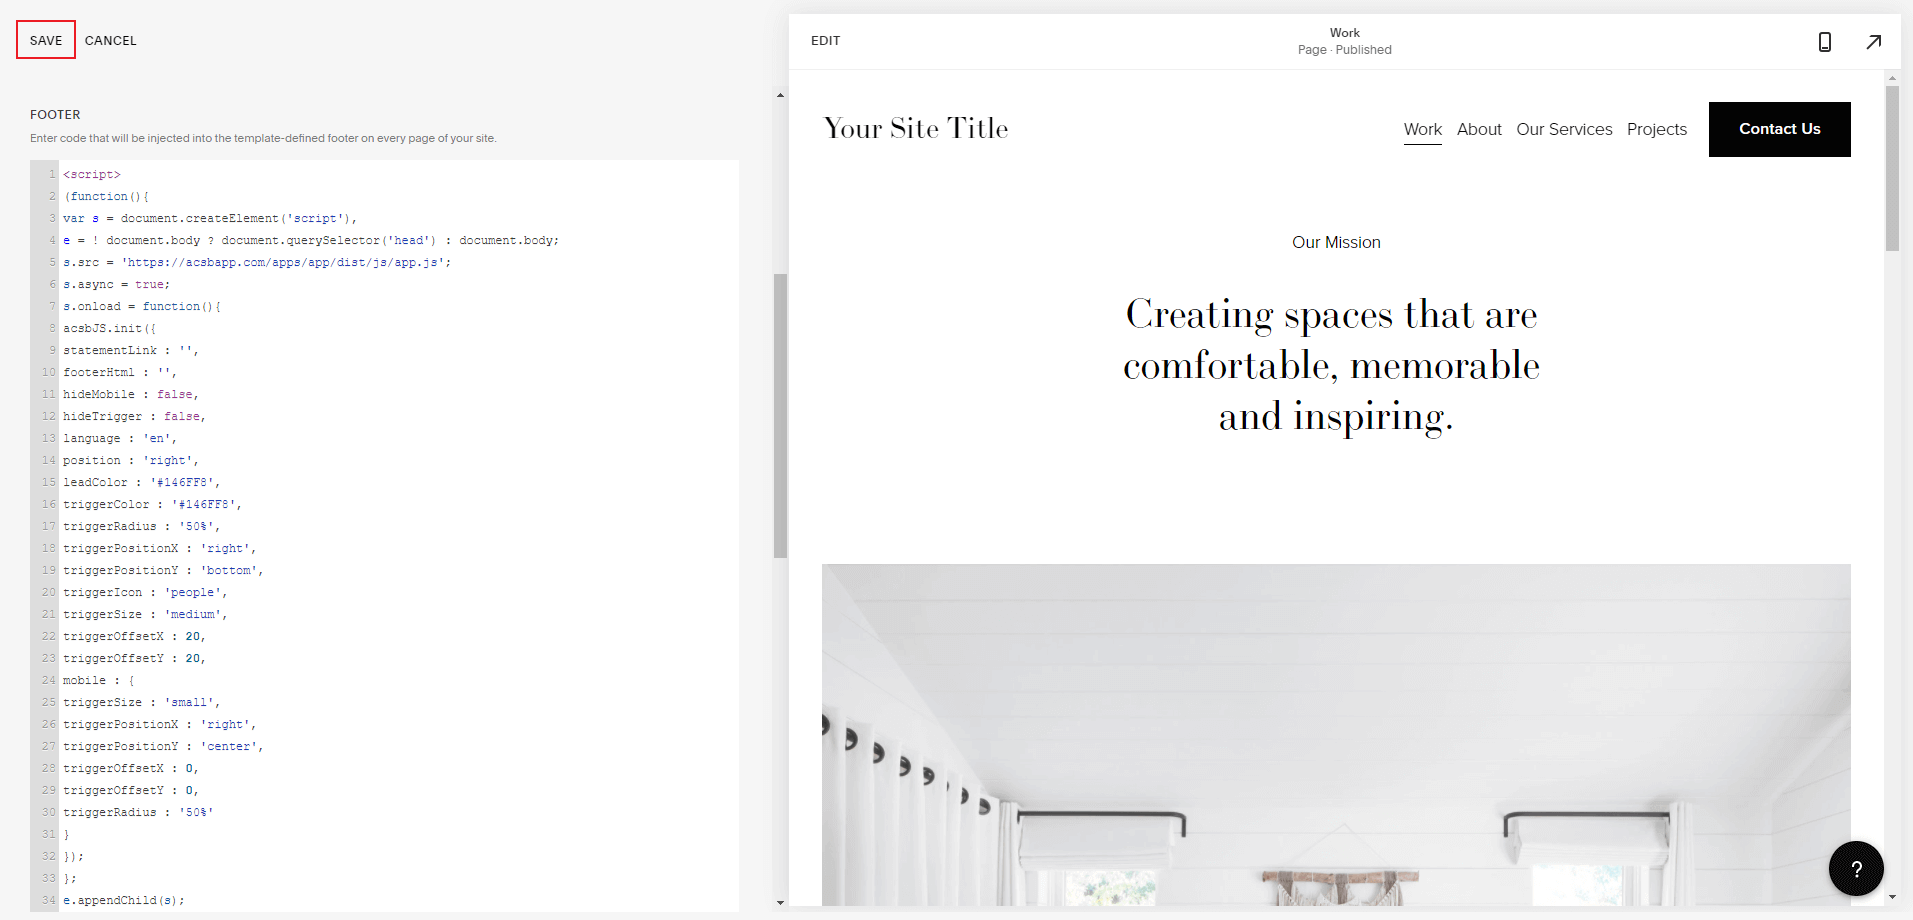1913x920 pixels.
Task: Click the Our Mission text
Action: point(1336,242)
